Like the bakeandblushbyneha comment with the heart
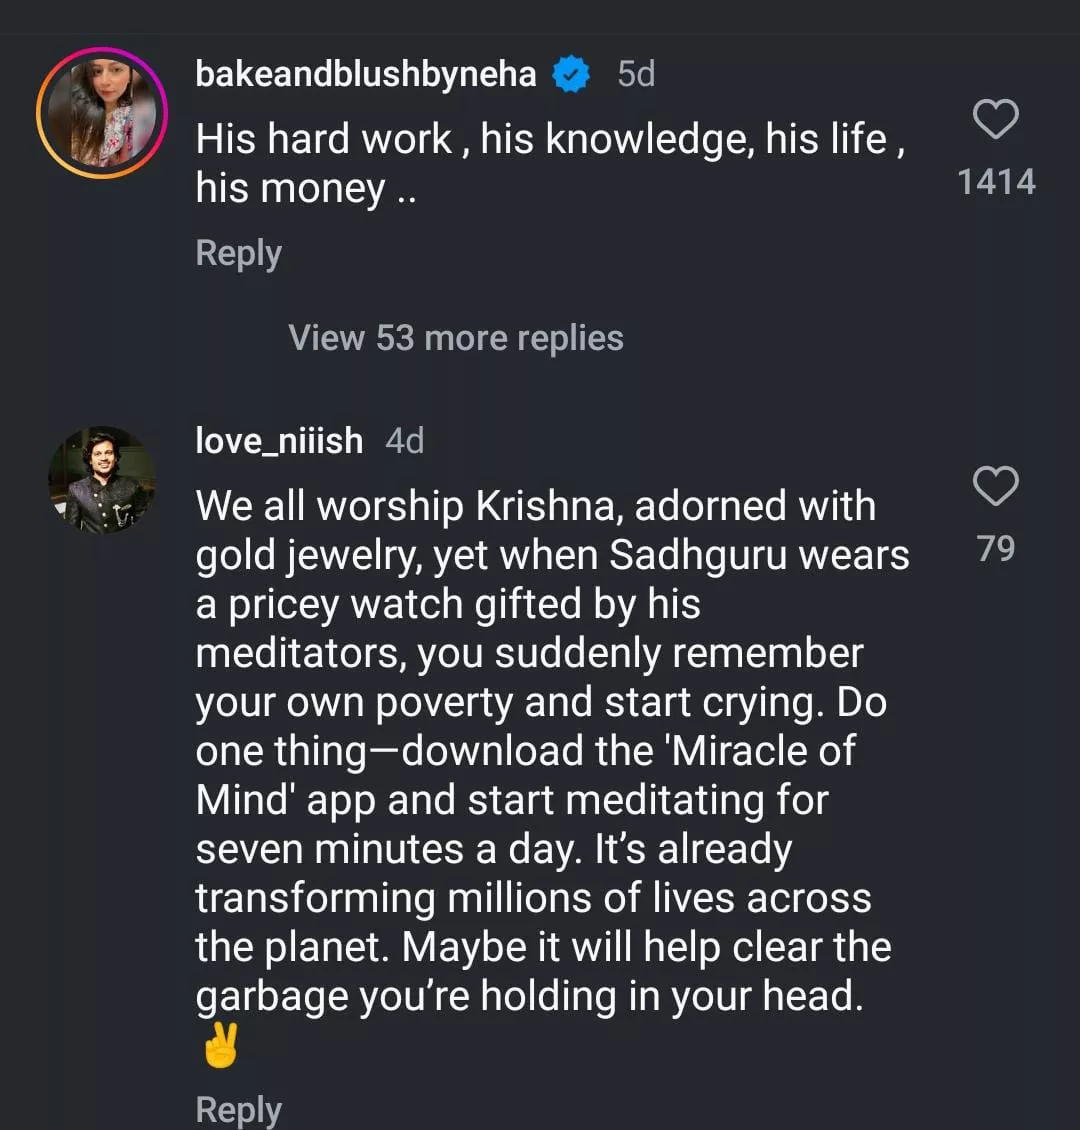Image resolution: width=1080 pixels, height=1130 pixels. [995, 121]
